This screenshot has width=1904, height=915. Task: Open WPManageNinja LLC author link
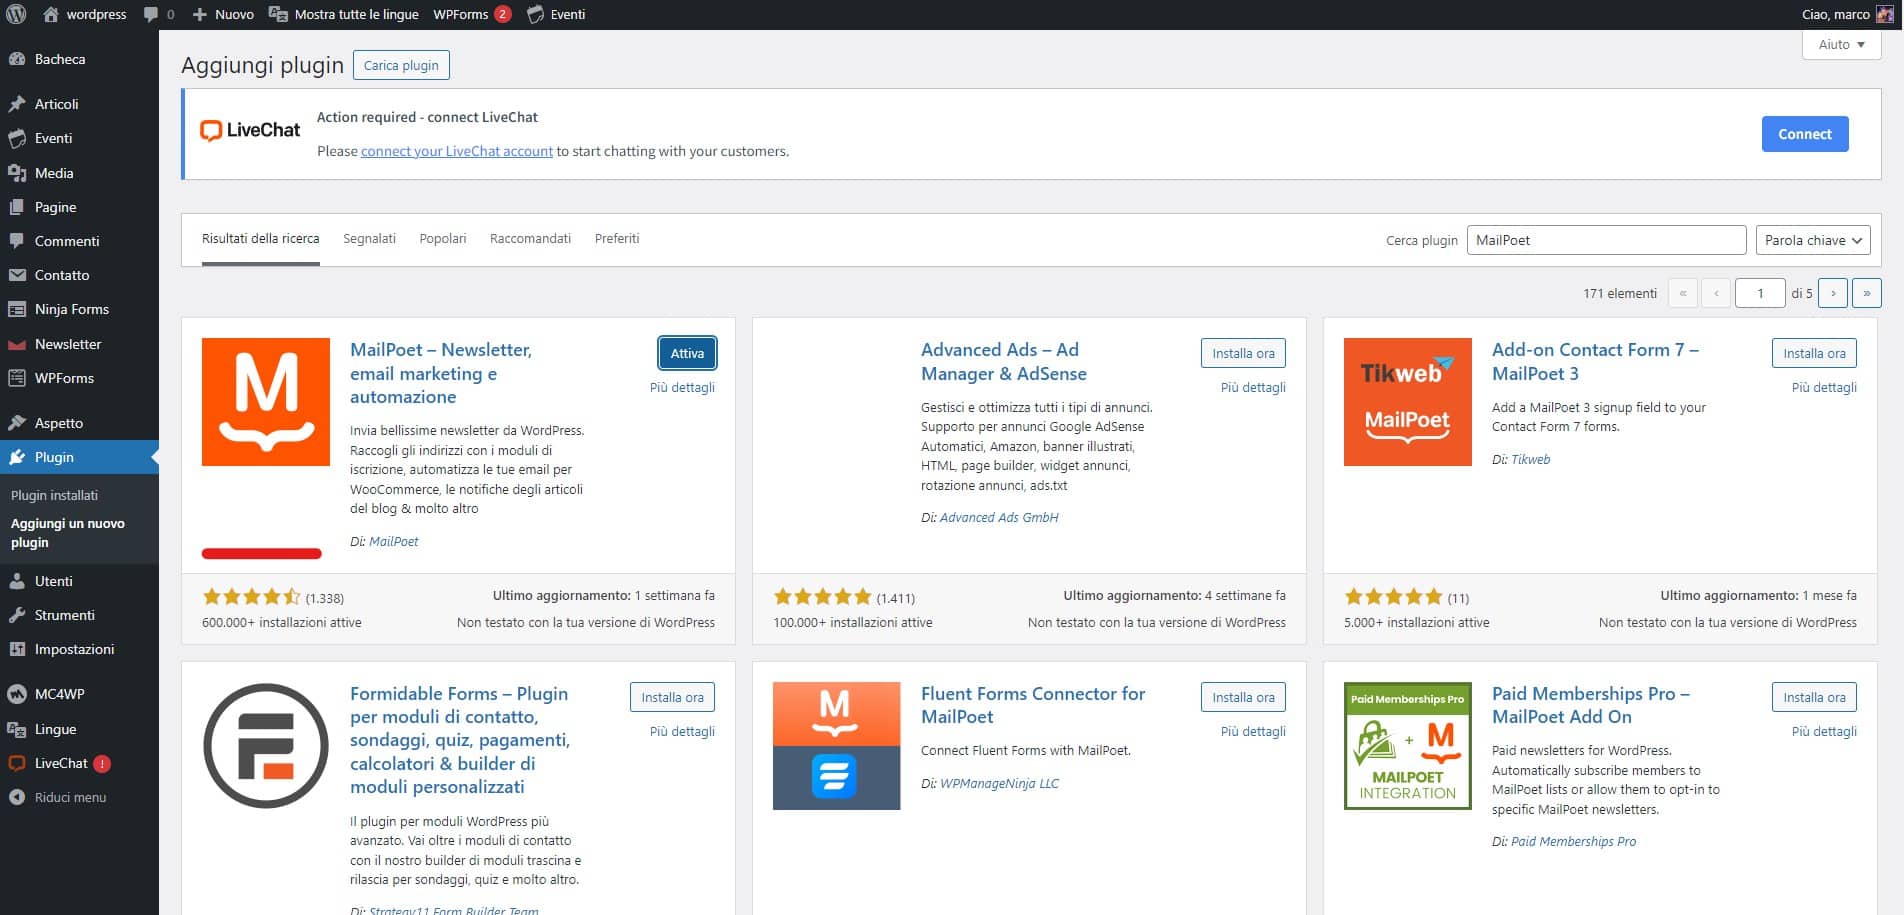999,783
